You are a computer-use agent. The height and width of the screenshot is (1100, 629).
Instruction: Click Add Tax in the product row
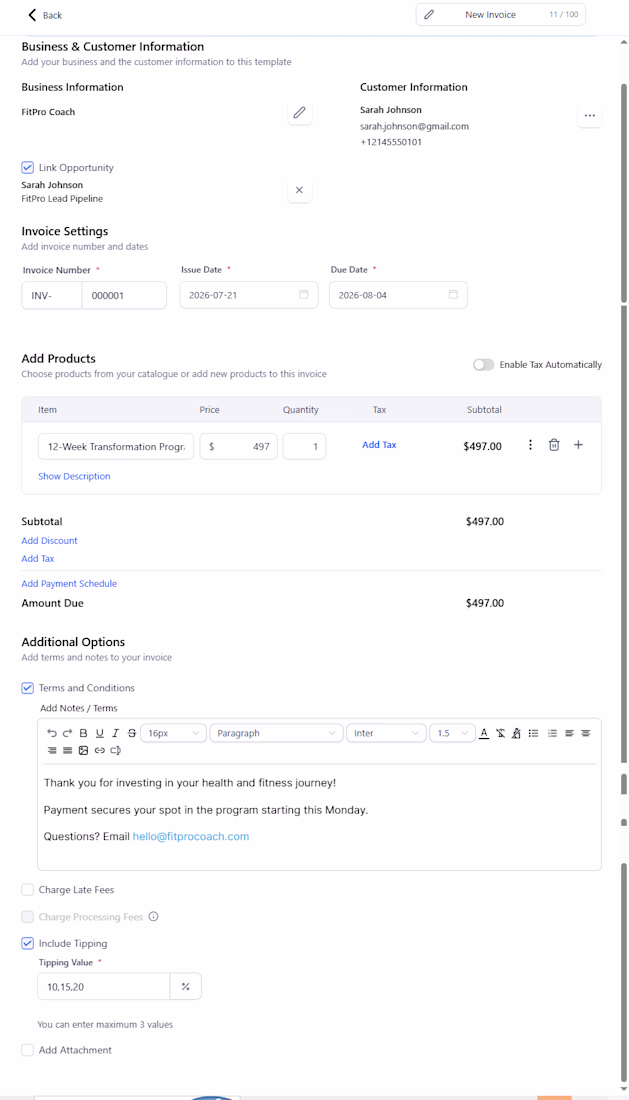tap(379, 445)
